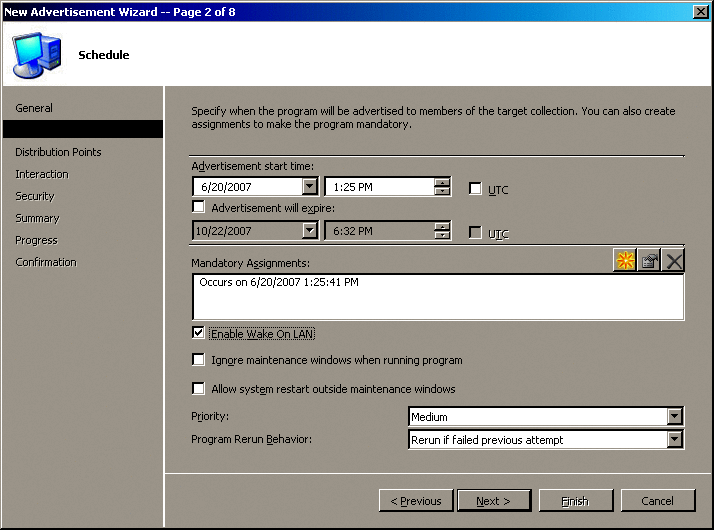
Task: Click the assignment properties icon
Action: 649,260
